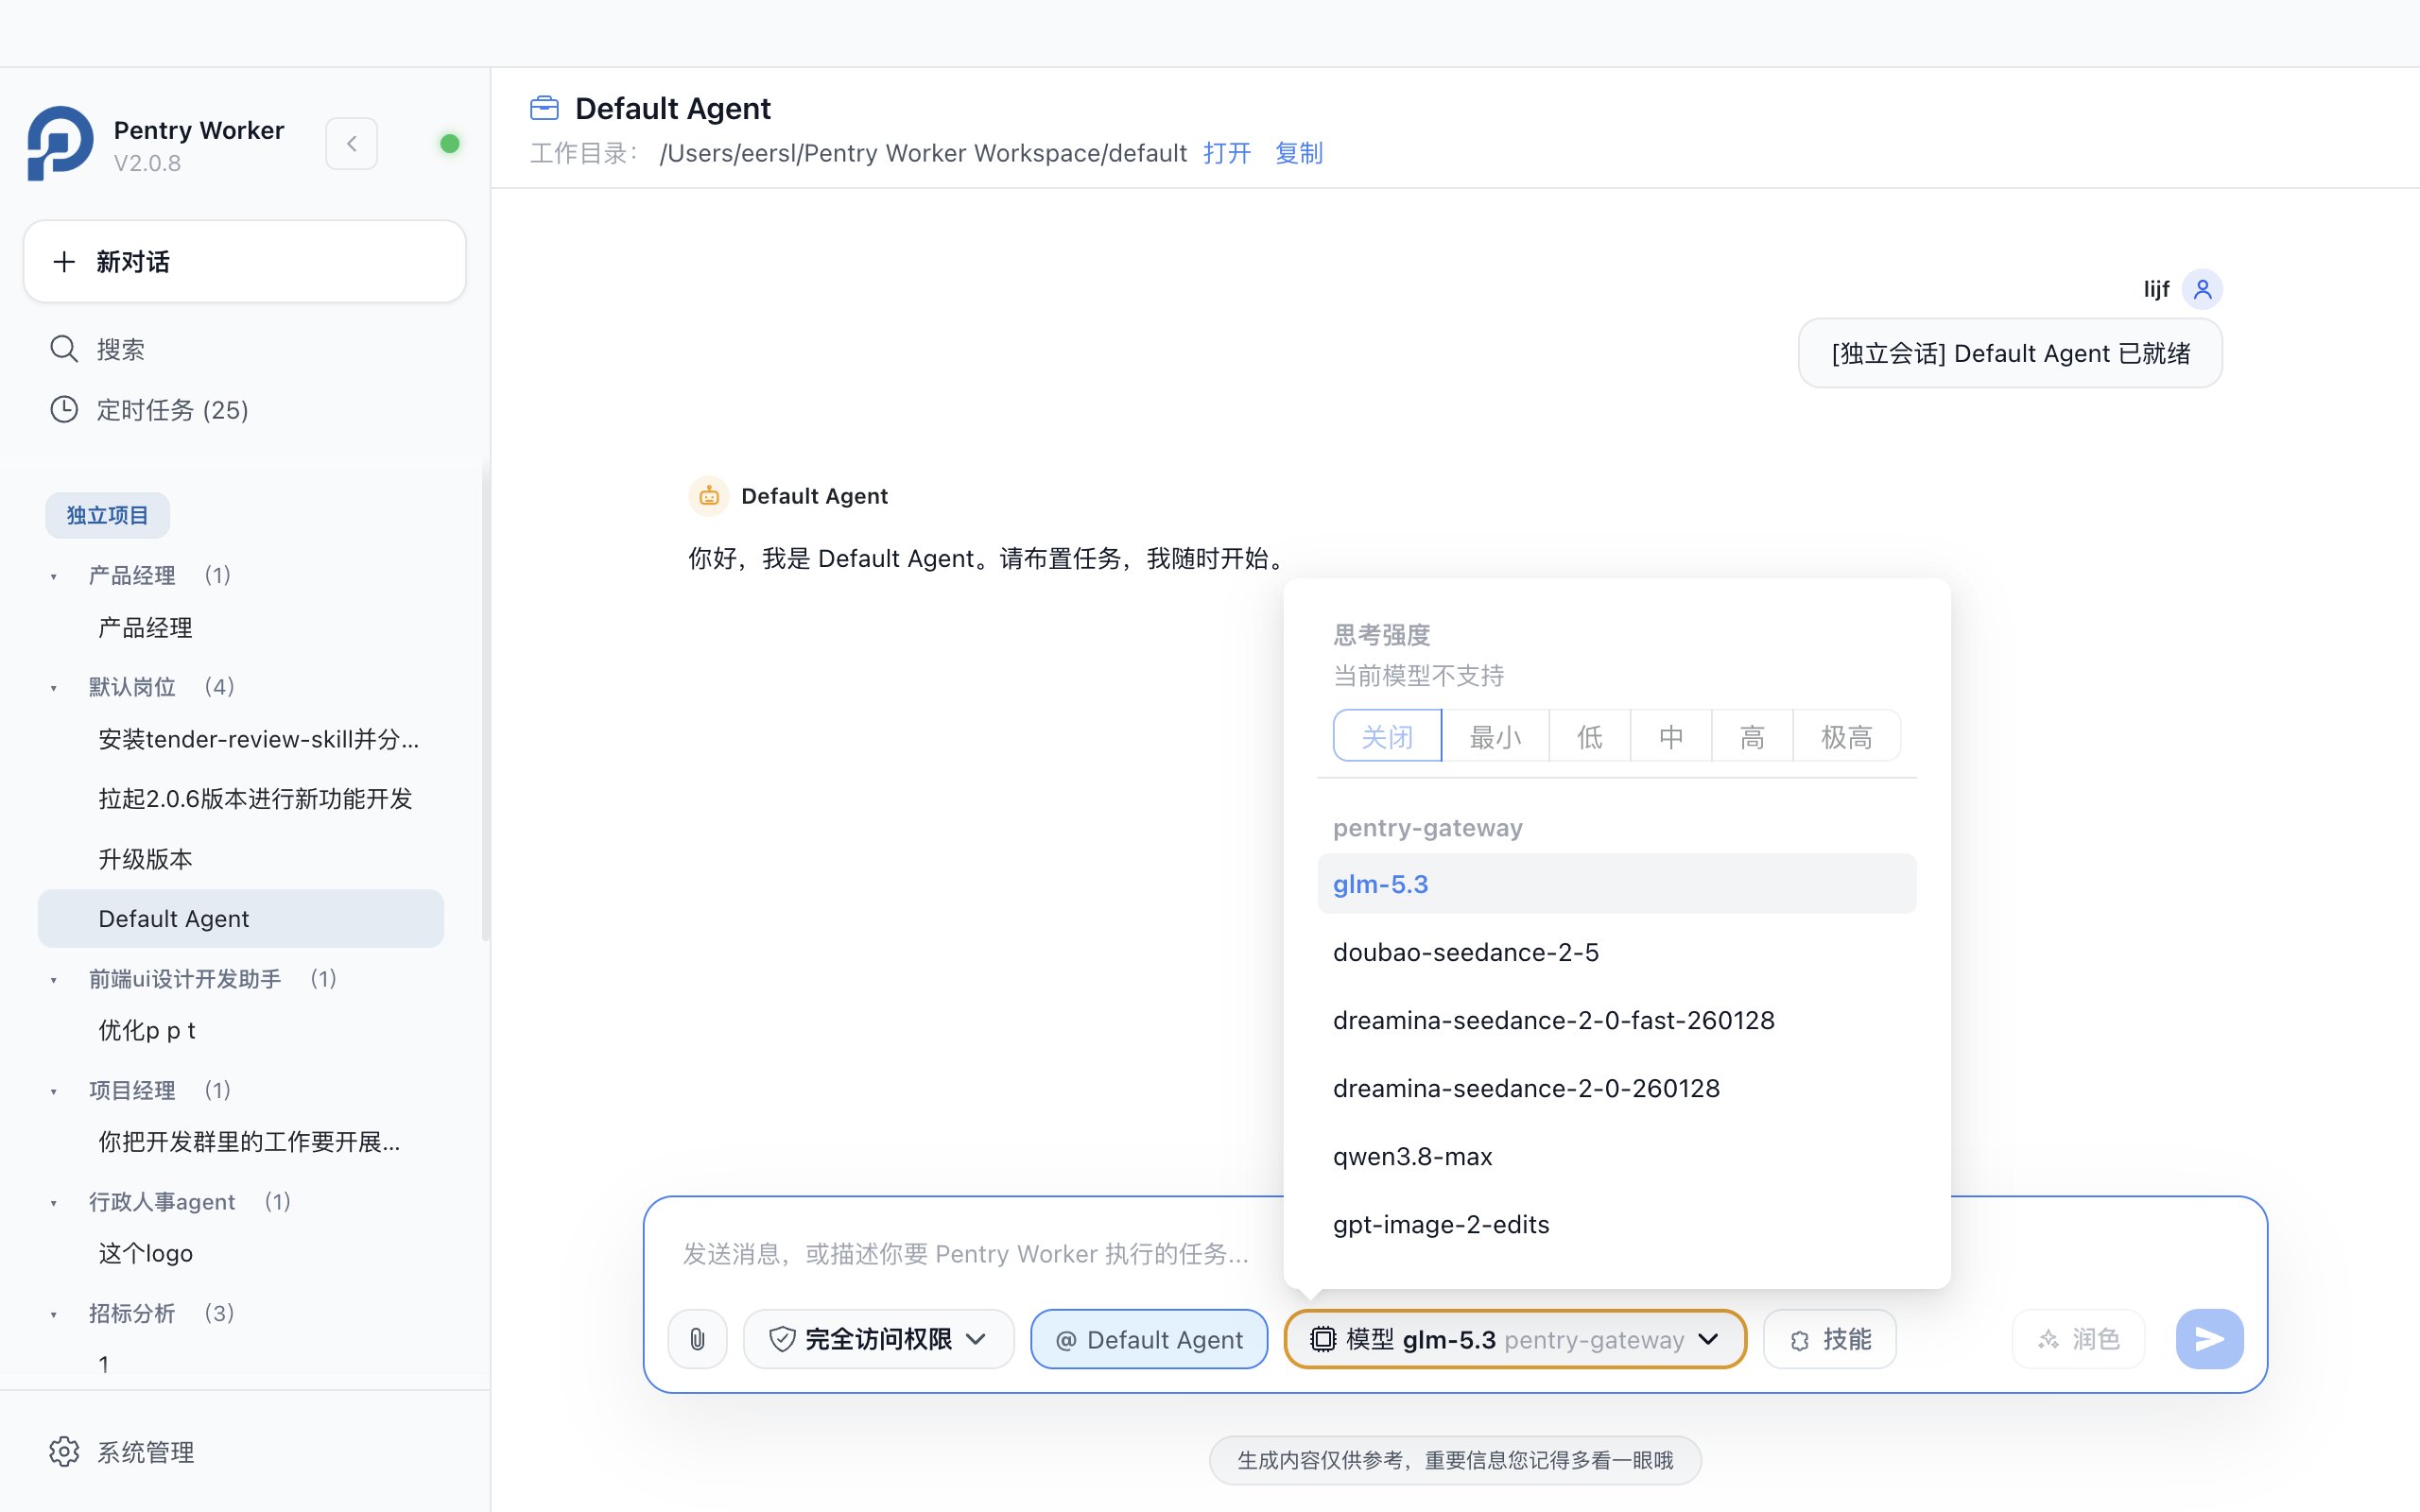Collapse the 产品经理 (1) group

tap(54, 576)
